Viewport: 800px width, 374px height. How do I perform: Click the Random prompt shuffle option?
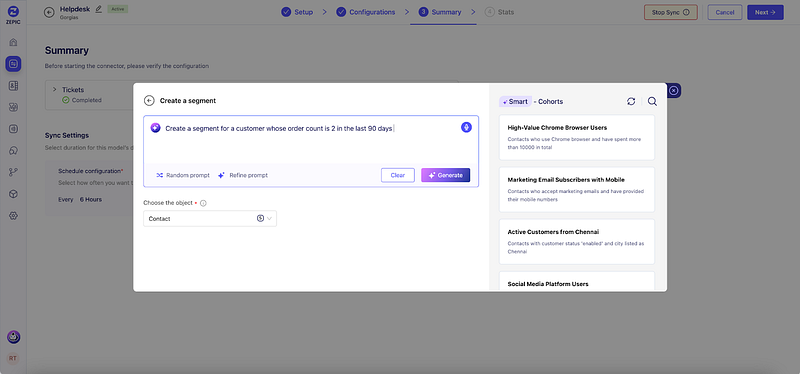click(183, 175)
